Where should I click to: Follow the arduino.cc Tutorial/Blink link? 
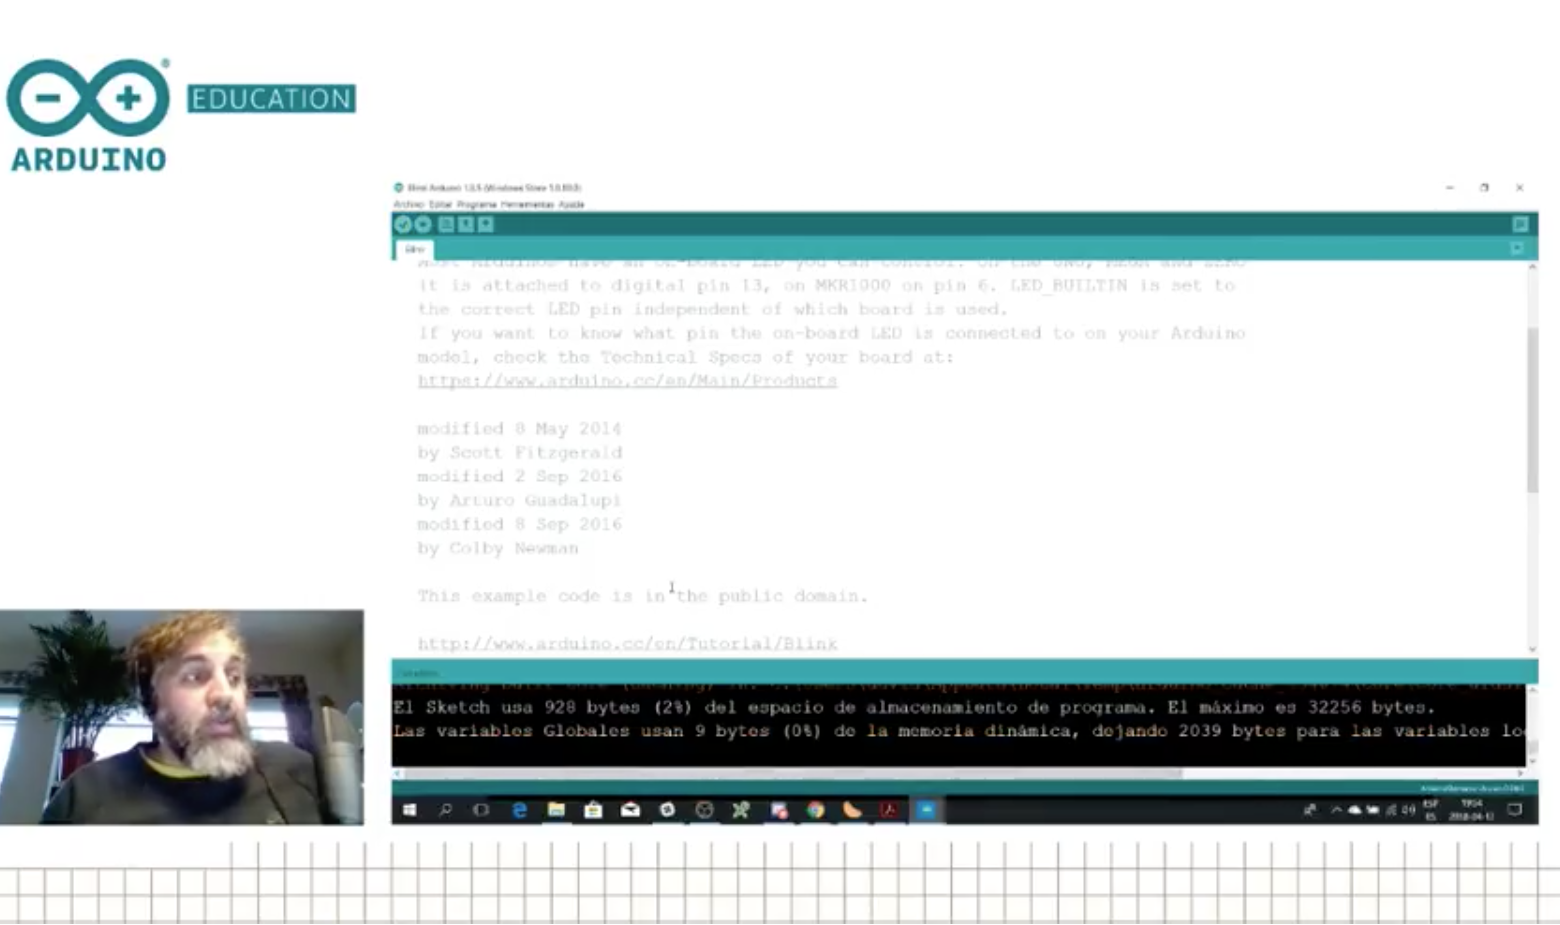(627, 644)
